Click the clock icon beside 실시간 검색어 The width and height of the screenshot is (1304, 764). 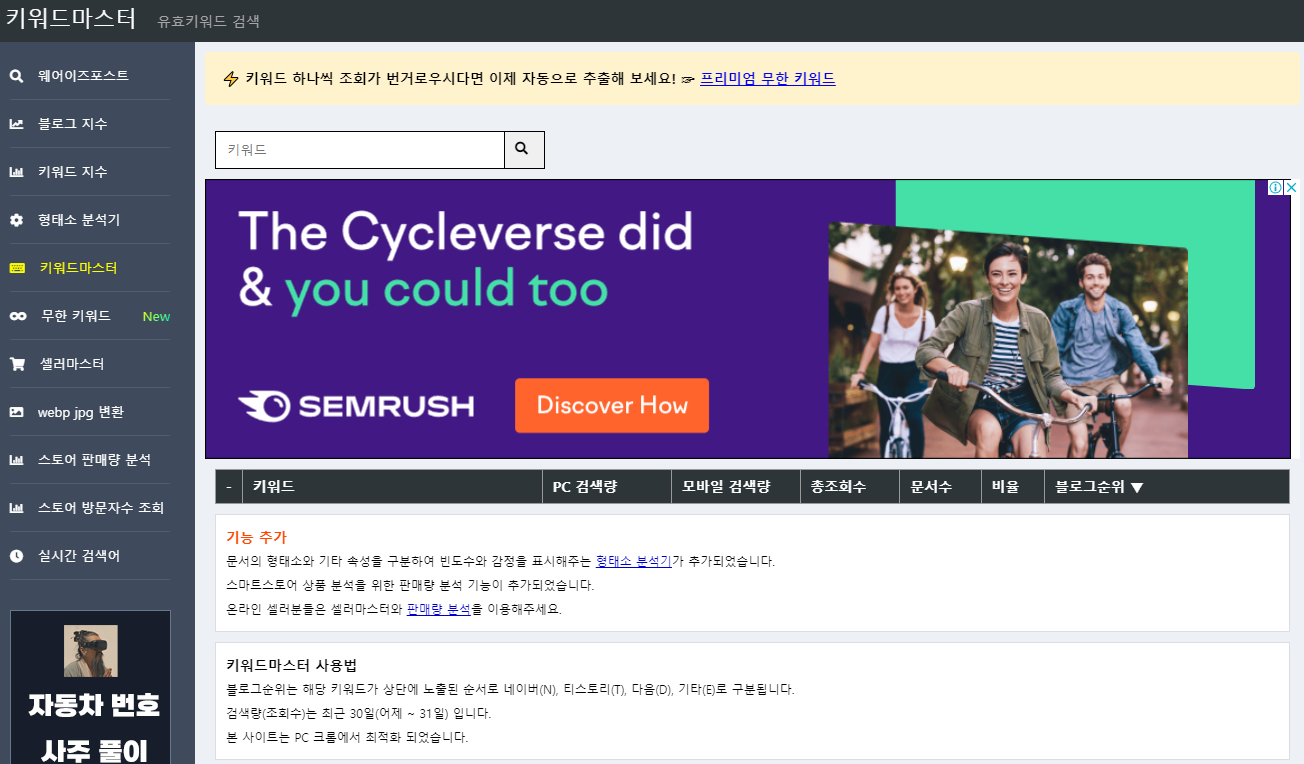pos(16,556)
